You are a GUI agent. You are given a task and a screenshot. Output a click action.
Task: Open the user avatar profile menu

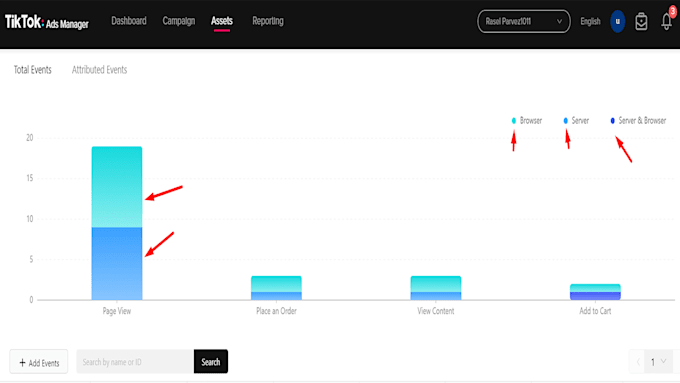click(618, 21)
